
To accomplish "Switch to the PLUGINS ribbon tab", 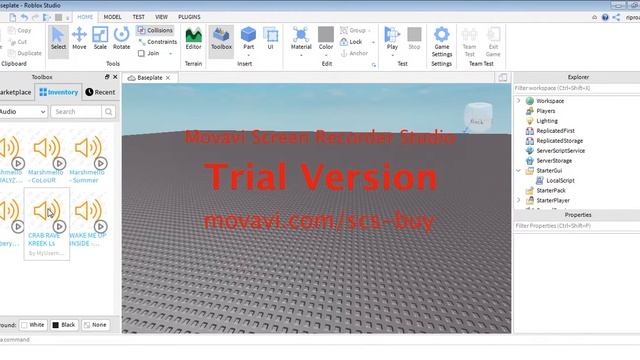I will 189,17.
